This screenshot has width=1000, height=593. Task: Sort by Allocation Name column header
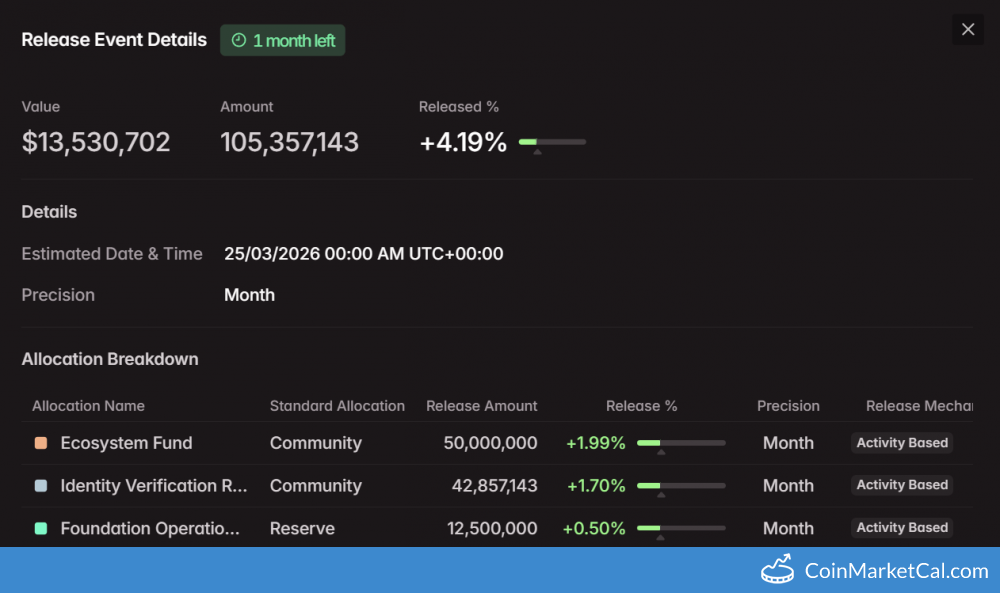[x=88, y=406]
